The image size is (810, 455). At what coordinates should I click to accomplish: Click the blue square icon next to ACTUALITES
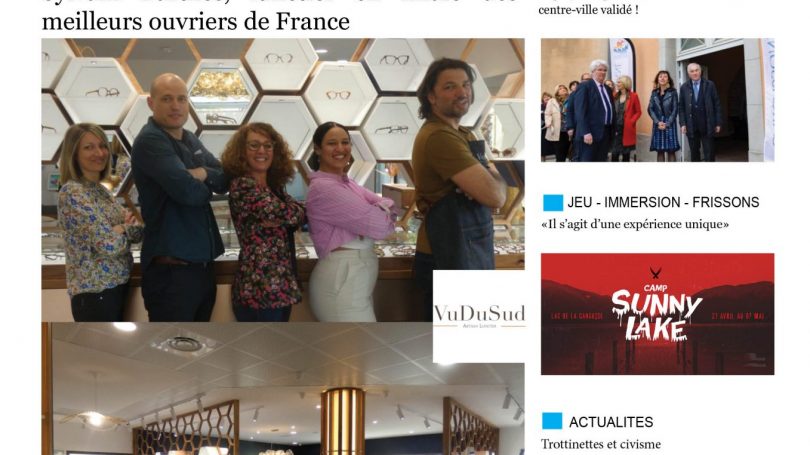coord(552,421)
